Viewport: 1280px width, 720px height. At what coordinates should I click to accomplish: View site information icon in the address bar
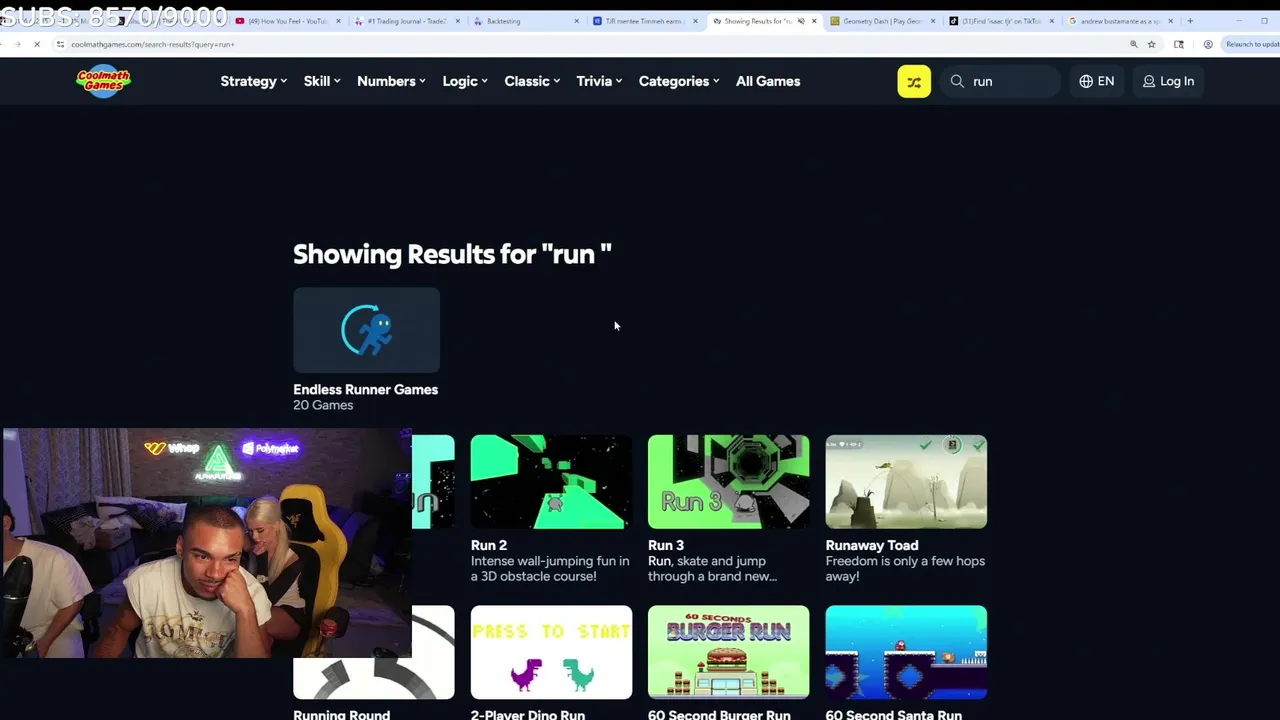[x=60, y=44]
